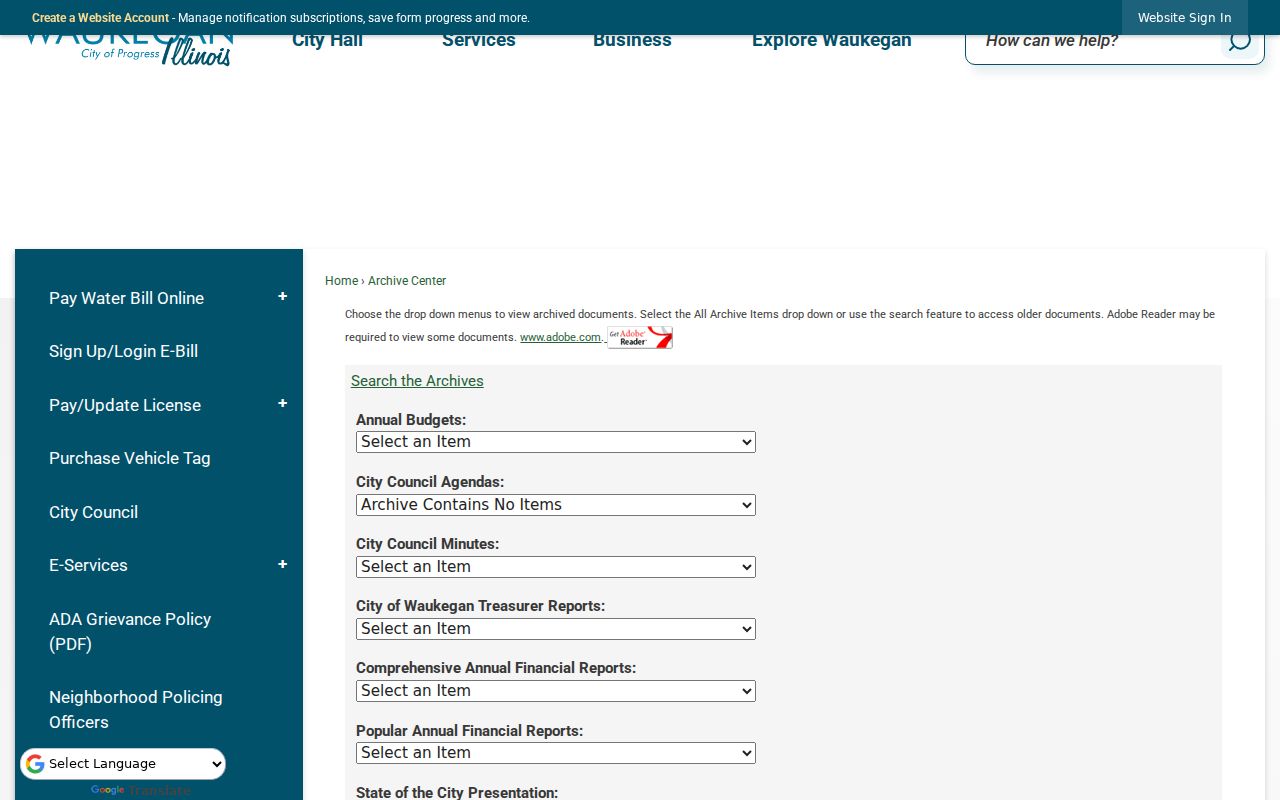Open the Annual Budgets dropdown
The width and height of the screenshot is (1280, 800).
pyautogui.click(x=556, y=442)
